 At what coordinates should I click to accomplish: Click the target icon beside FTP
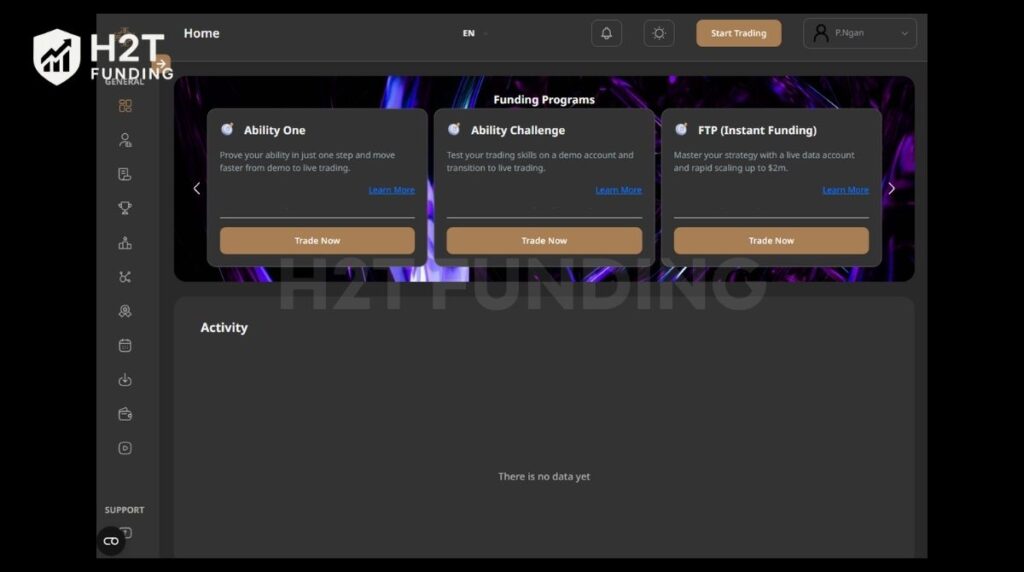681,129
